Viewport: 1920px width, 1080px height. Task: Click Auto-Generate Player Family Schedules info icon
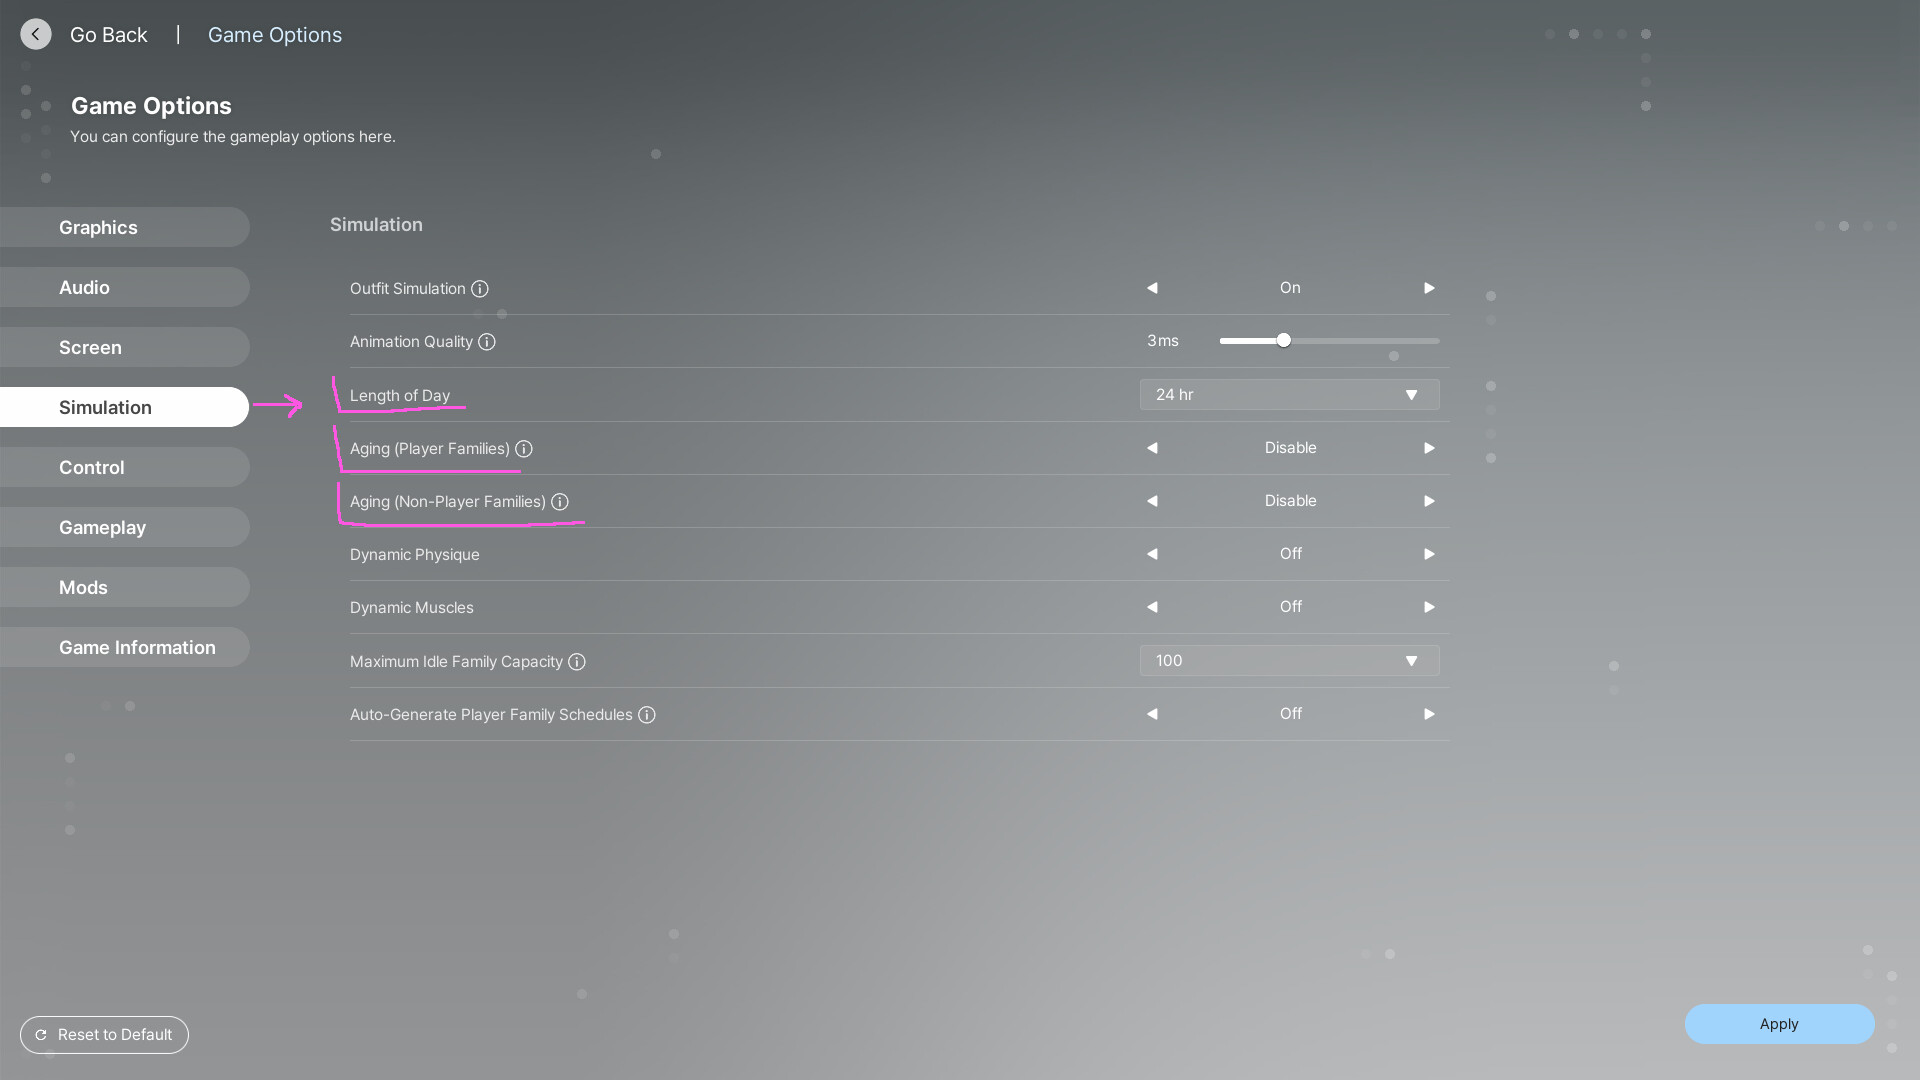tap(647, 715)
